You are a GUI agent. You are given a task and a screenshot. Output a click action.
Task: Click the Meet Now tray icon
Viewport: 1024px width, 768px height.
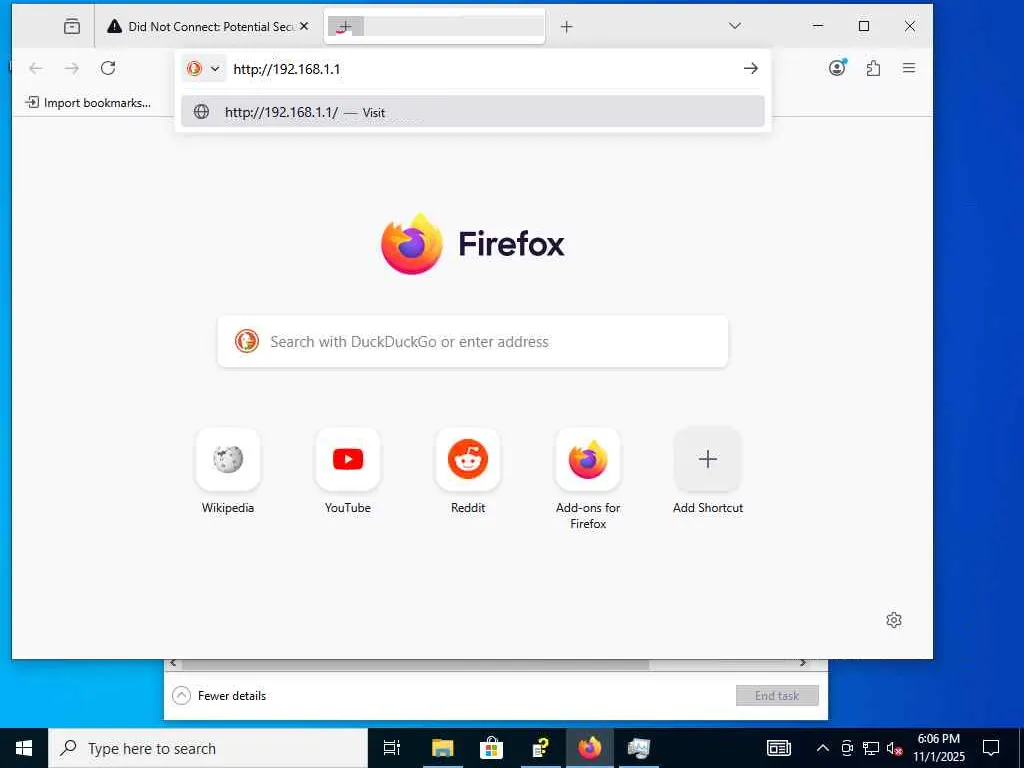(847, 748)
